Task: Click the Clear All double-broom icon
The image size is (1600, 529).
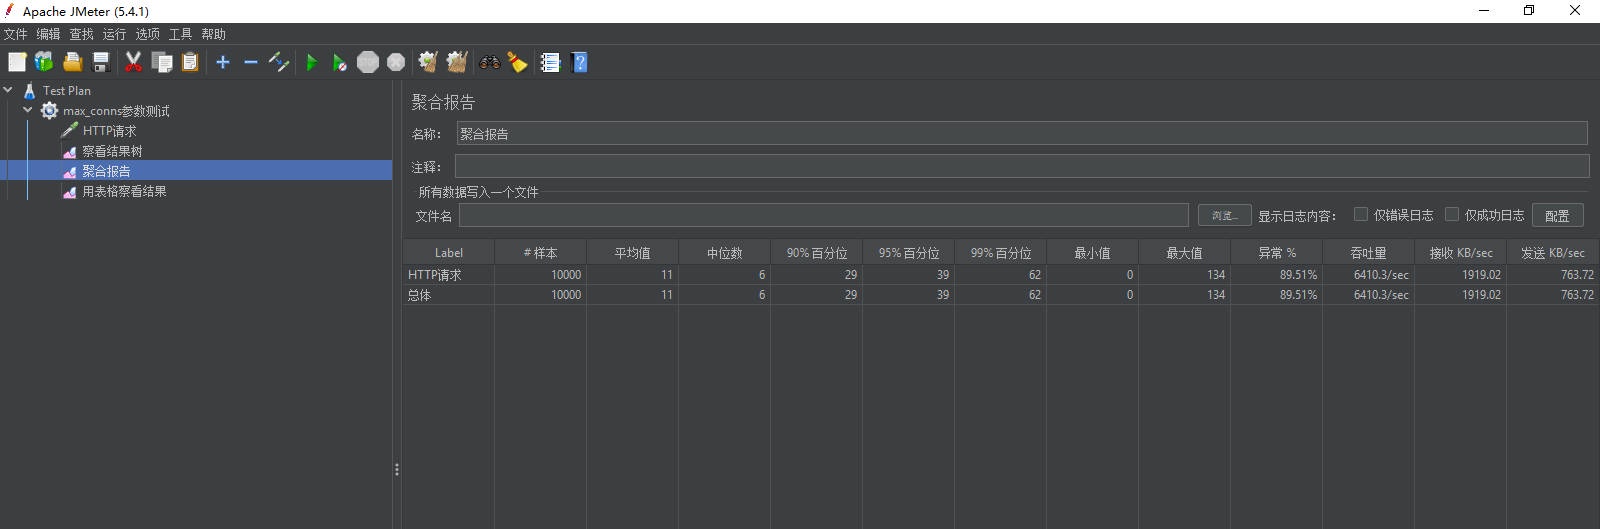Action: click(457, 62)
